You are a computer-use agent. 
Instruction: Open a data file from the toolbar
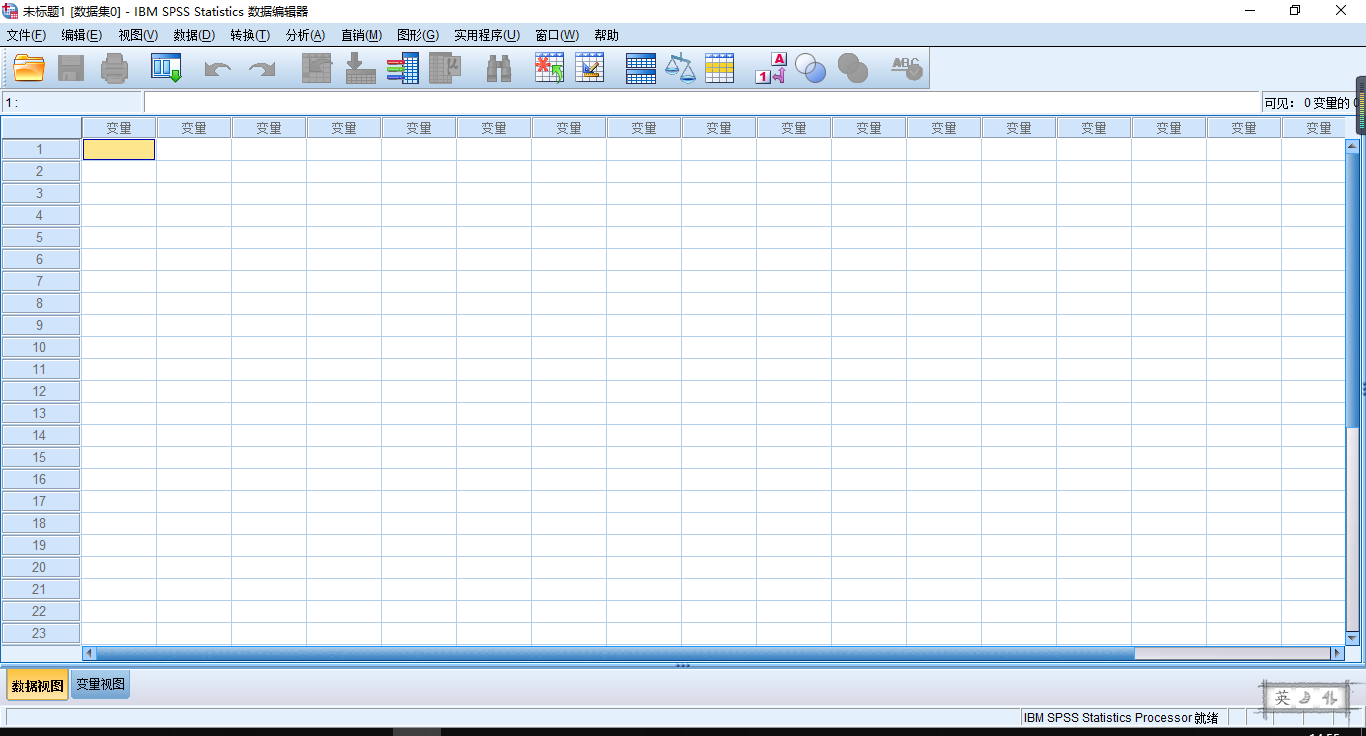coord(28,67)
